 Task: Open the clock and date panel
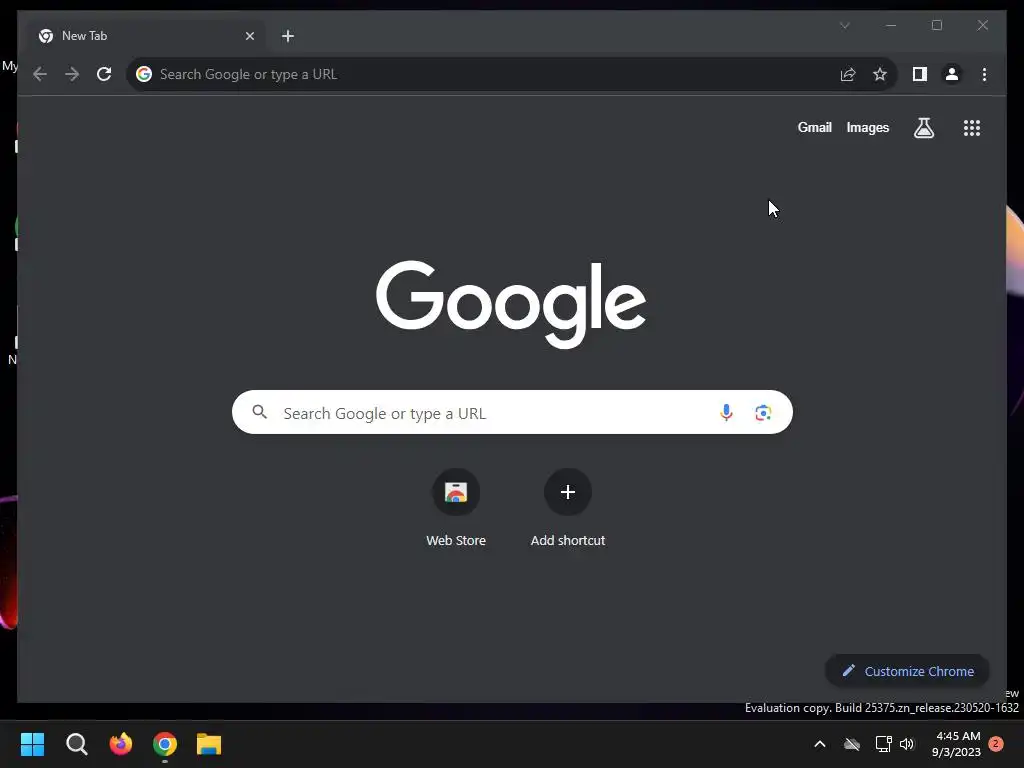pos(956,744)
